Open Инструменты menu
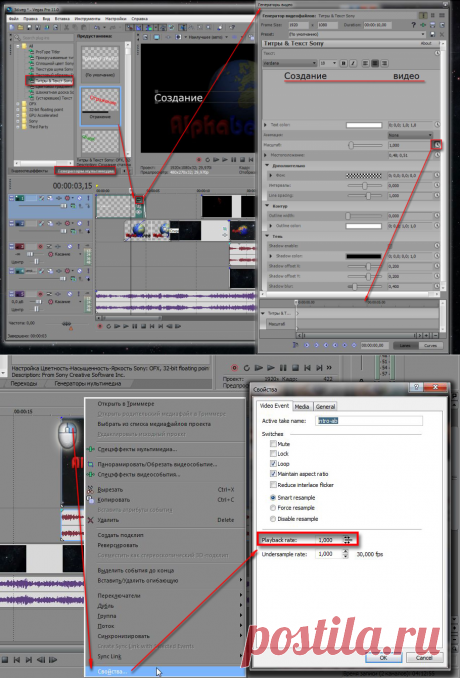Viewport: 460px width, 678px height. (x=87, y=19)
